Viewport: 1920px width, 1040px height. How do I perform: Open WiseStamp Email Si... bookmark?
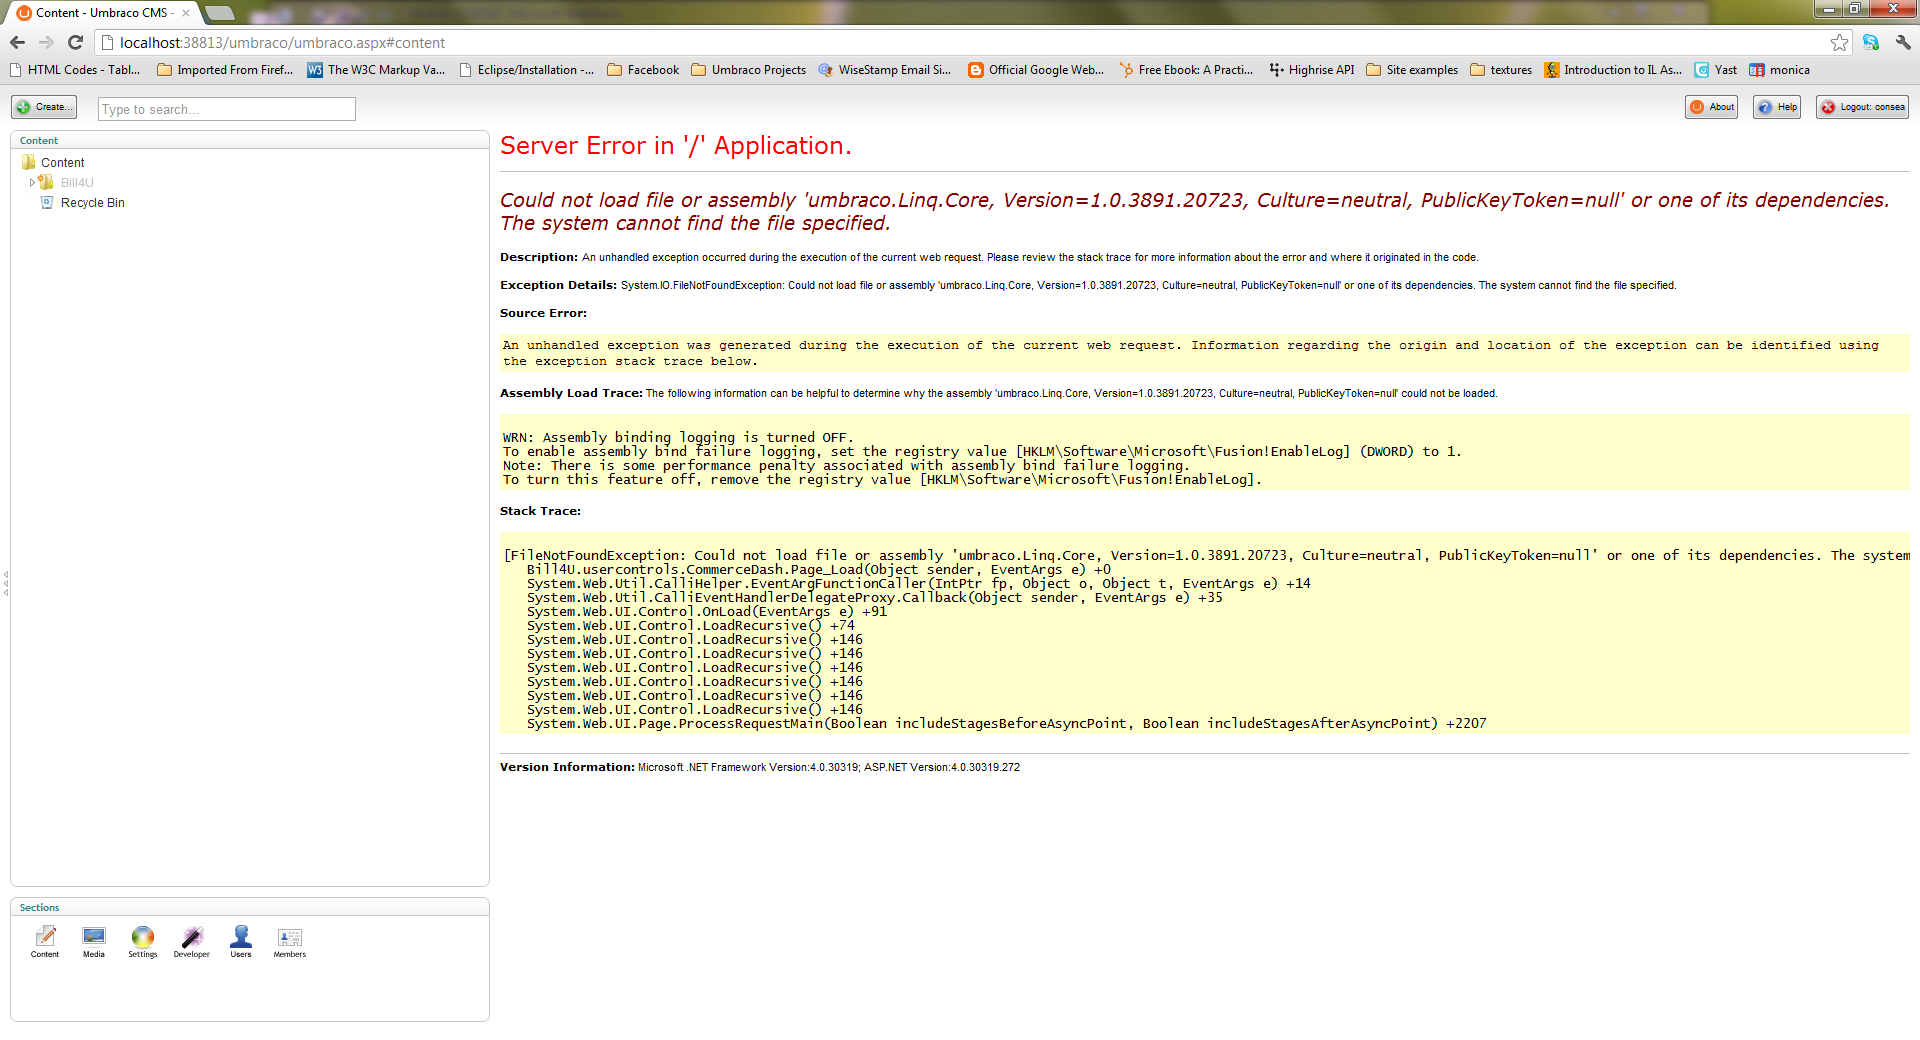tap(885, 70)
